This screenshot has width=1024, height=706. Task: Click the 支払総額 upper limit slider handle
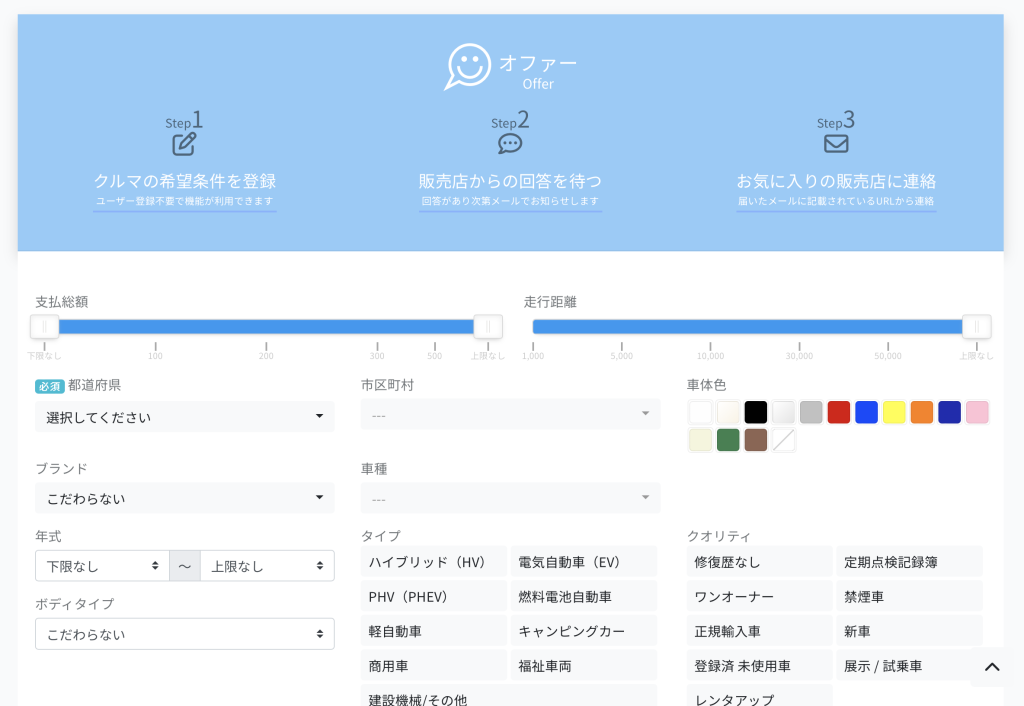click(488, 327)
